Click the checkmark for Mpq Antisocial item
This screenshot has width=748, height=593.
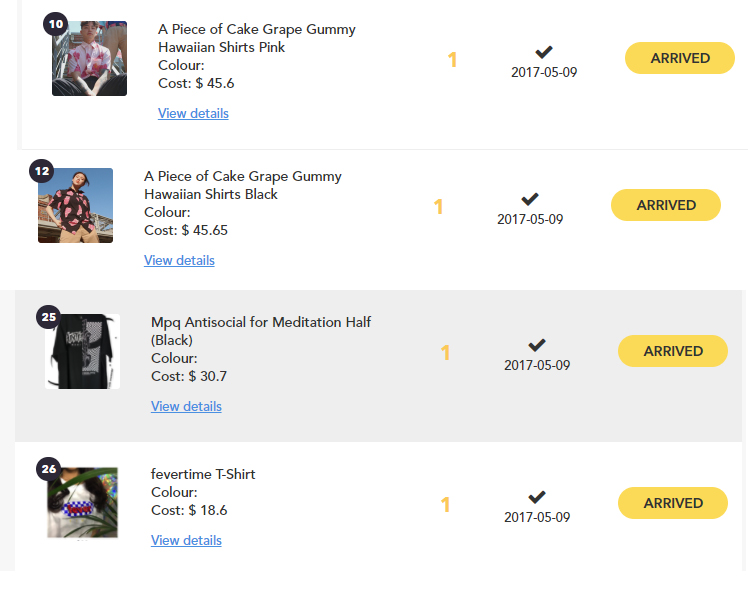pos(537,345)
